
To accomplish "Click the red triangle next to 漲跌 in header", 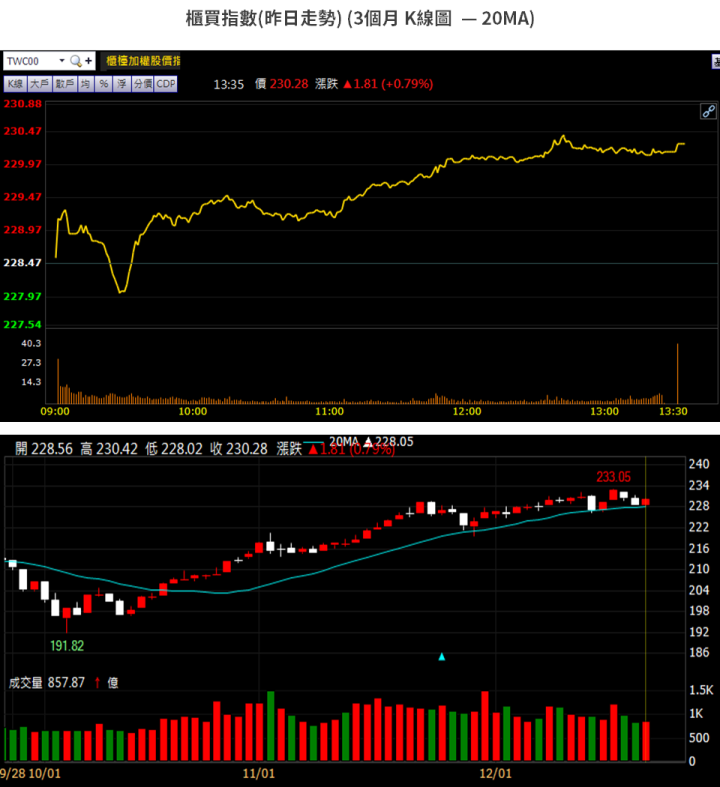I will coord(348,84).
